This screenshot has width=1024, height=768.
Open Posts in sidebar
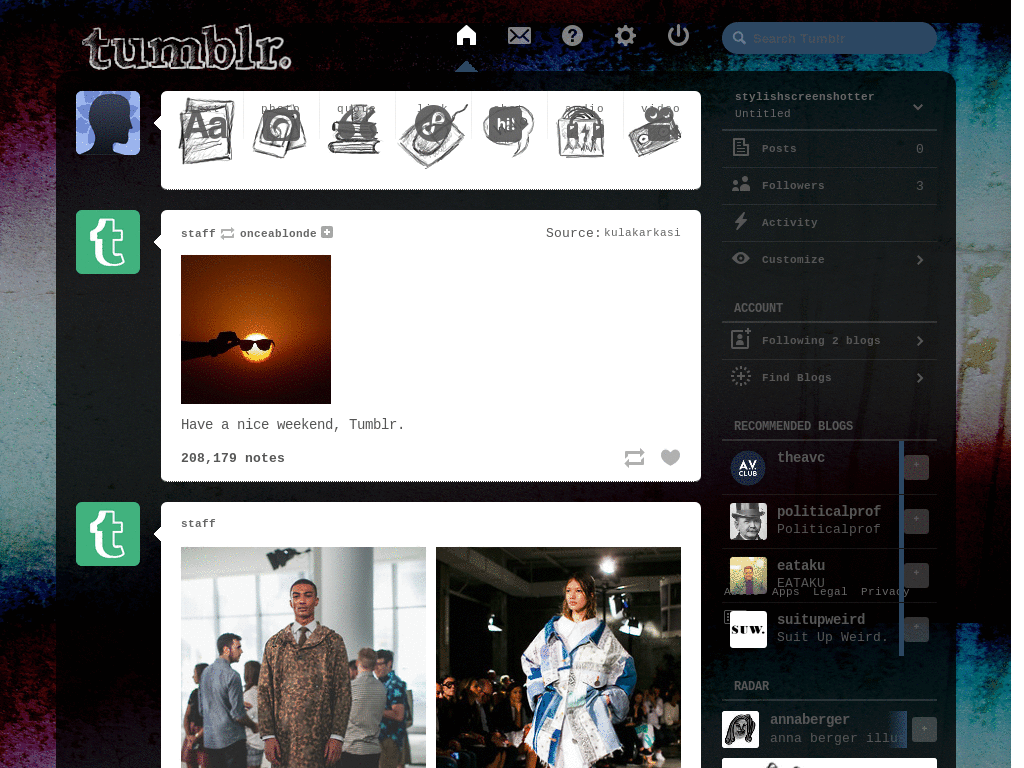829,149
